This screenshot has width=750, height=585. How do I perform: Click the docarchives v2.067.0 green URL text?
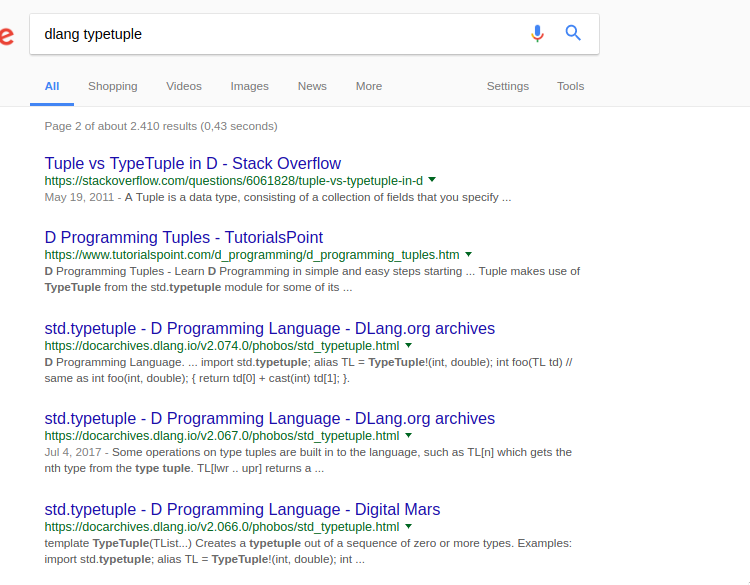(222, 436)
